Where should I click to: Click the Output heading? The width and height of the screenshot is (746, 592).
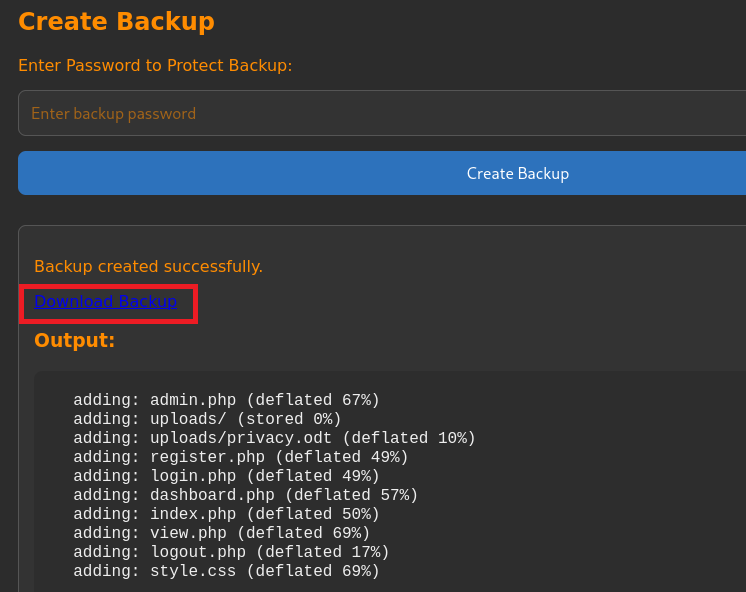(x=74, y=340)
